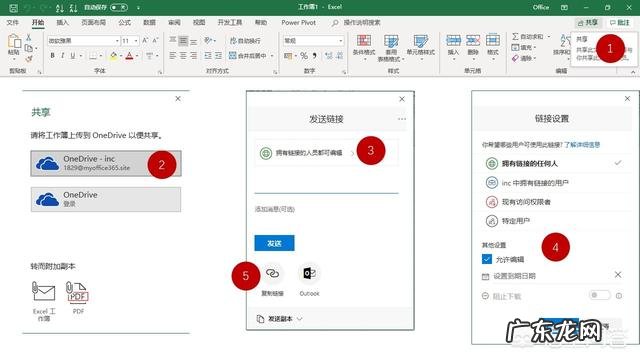Toggle Italic formatting
This screenshot has width=640, height=360.
[62, 56]
